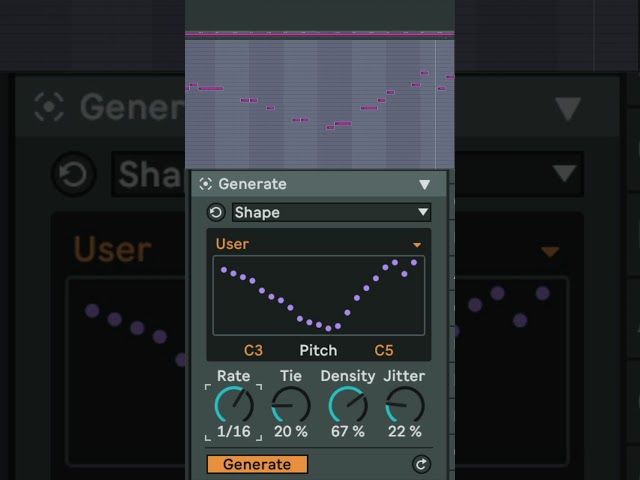The width and height of the screenshot is (640, 480).
Task: Click the C3 minimum pitch value
Action: click(253, 350)
